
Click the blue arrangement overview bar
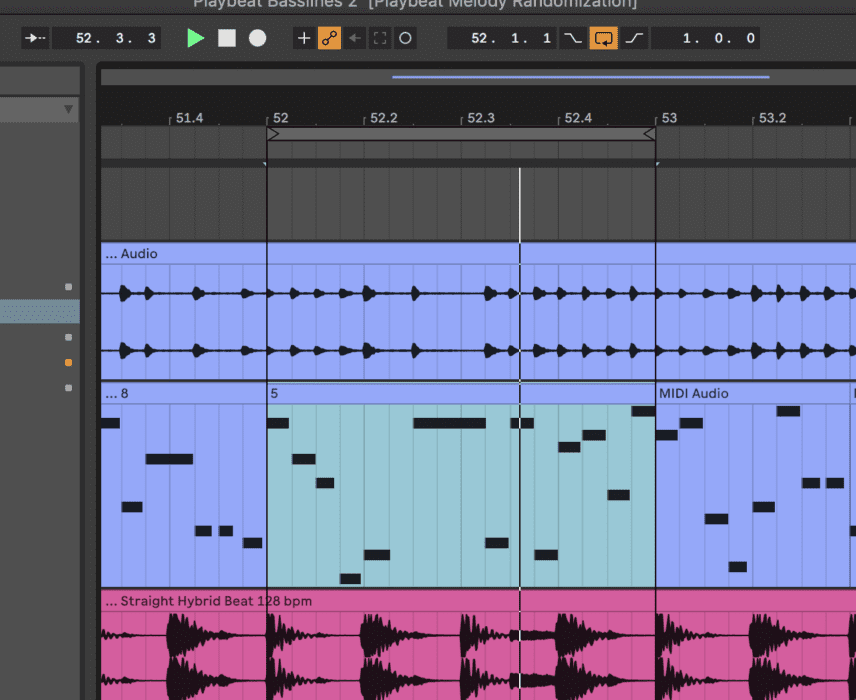(x=581, y=77)
